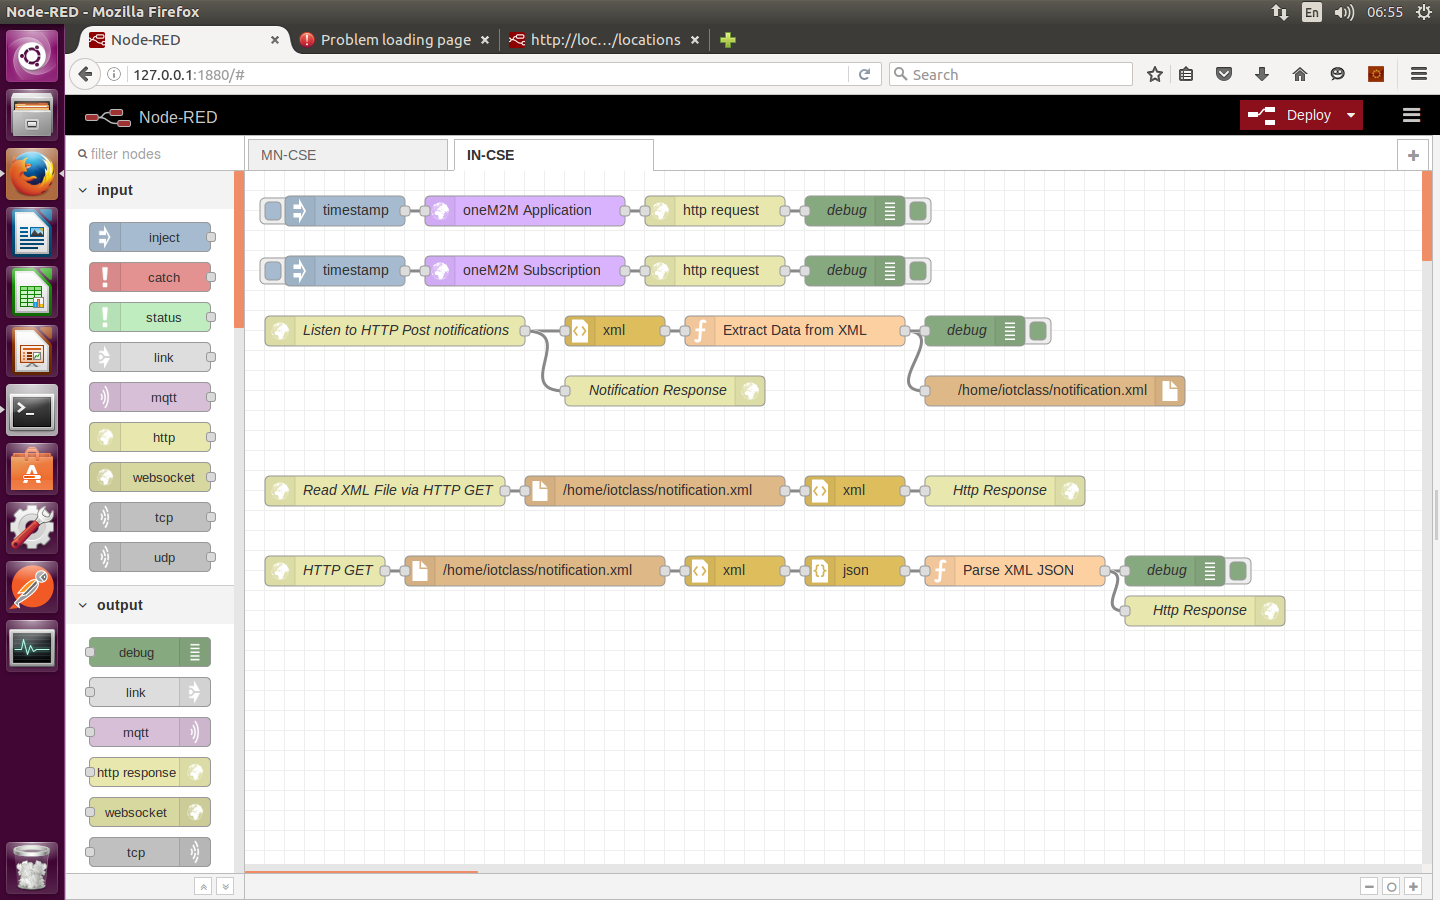
Task: Select the Parse XML JSON function node
Action: click(x=1015, y=571)
